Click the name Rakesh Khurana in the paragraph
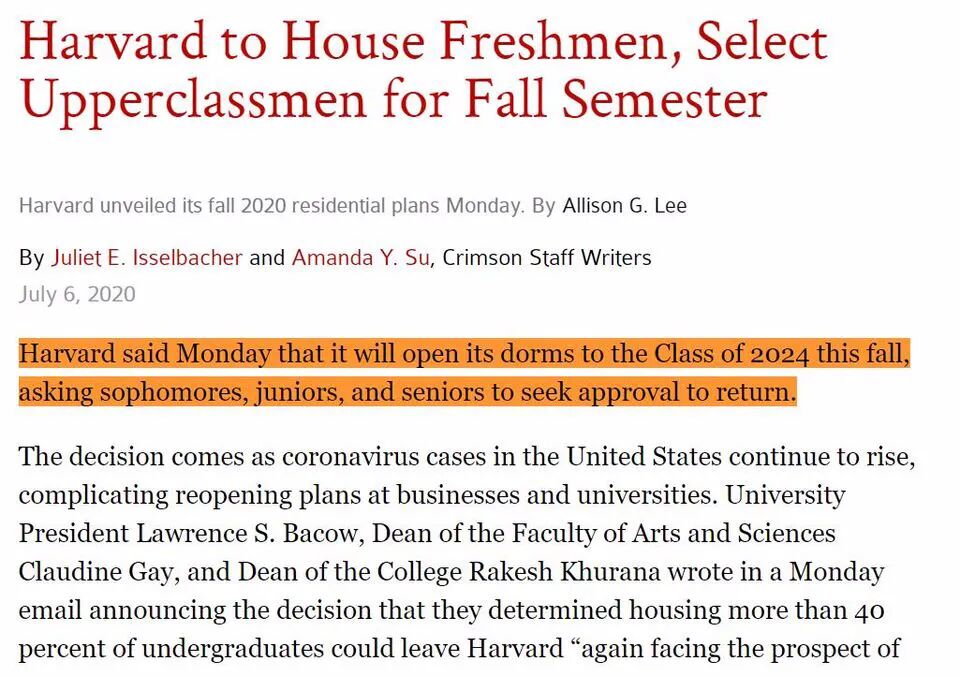This screenshot has width=960, height=676. [x=564, y=572]
